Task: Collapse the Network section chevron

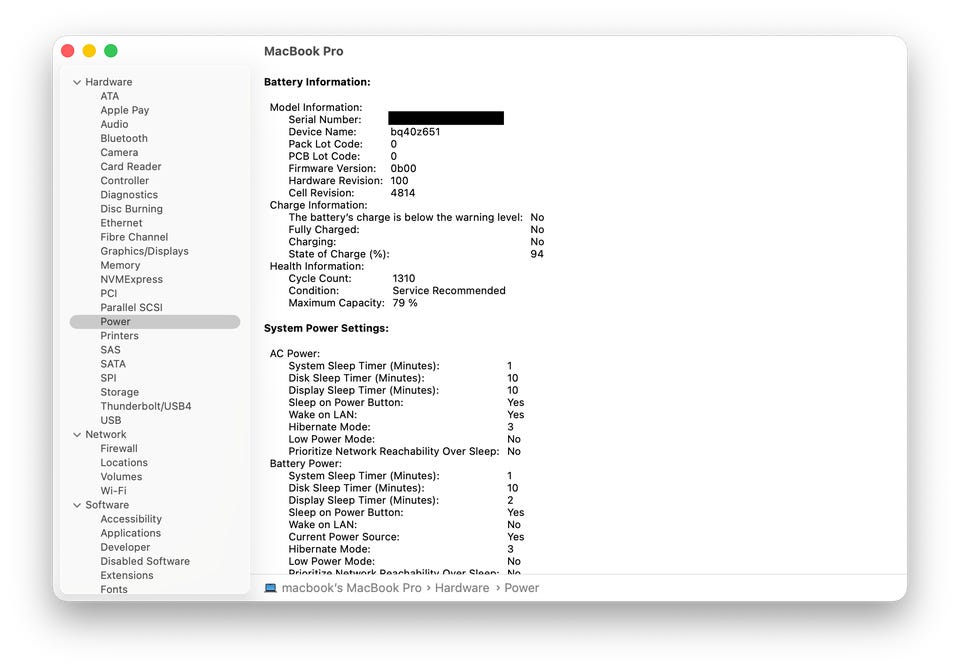Action: (77, 435)
